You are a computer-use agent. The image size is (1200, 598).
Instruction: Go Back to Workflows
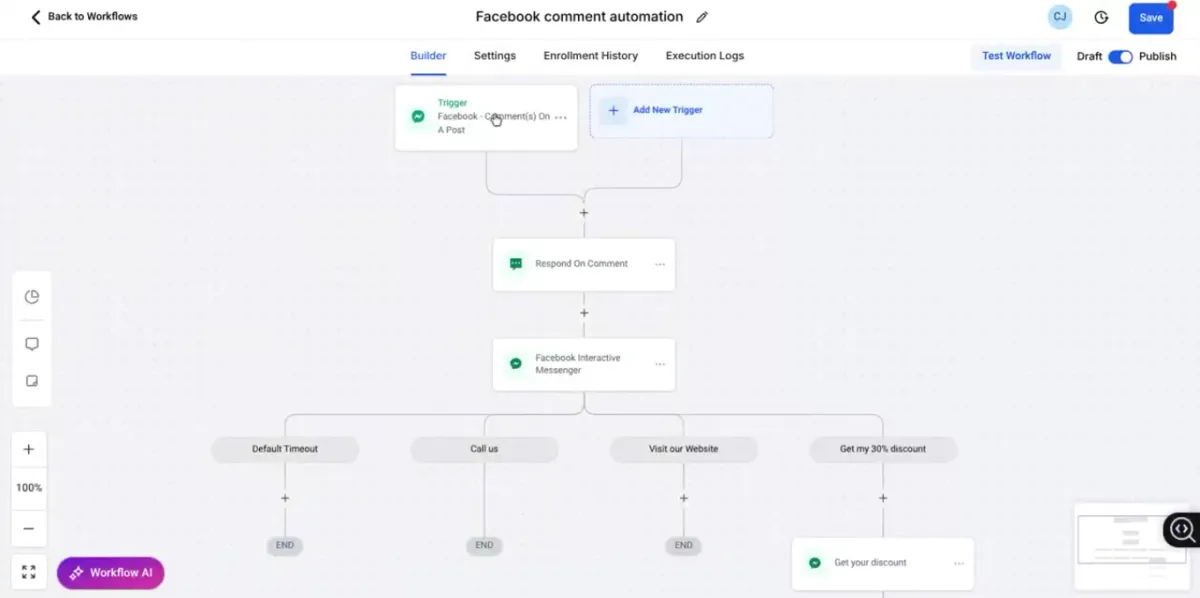[84, 17]
